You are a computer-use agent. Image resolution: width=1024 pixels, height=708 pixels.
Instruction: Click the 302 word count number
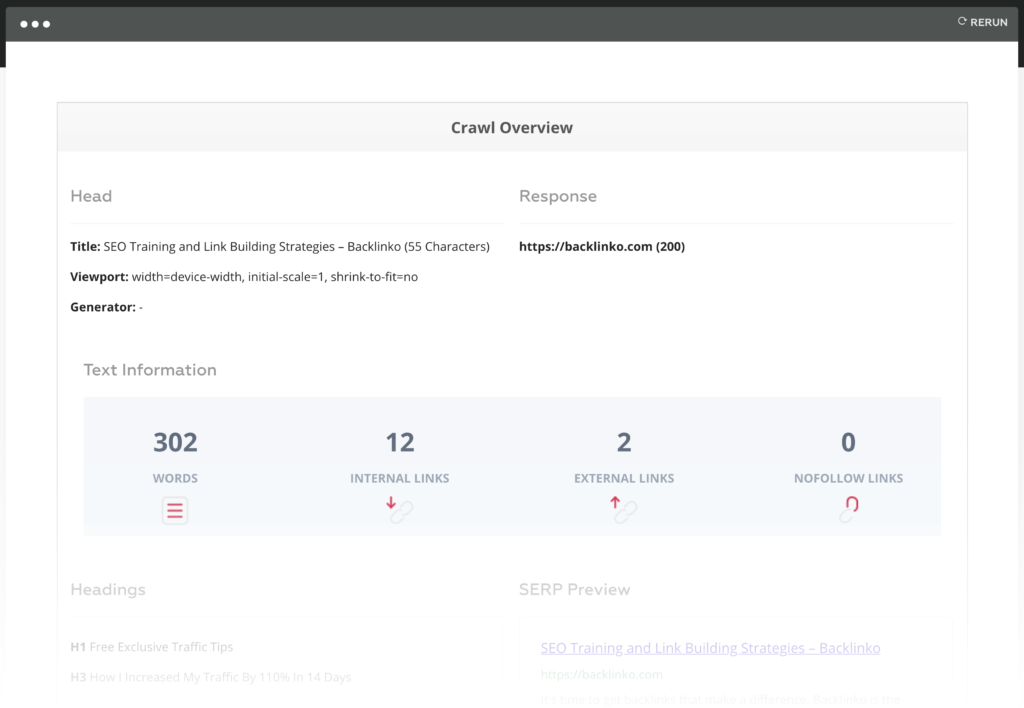pos(175,442)
